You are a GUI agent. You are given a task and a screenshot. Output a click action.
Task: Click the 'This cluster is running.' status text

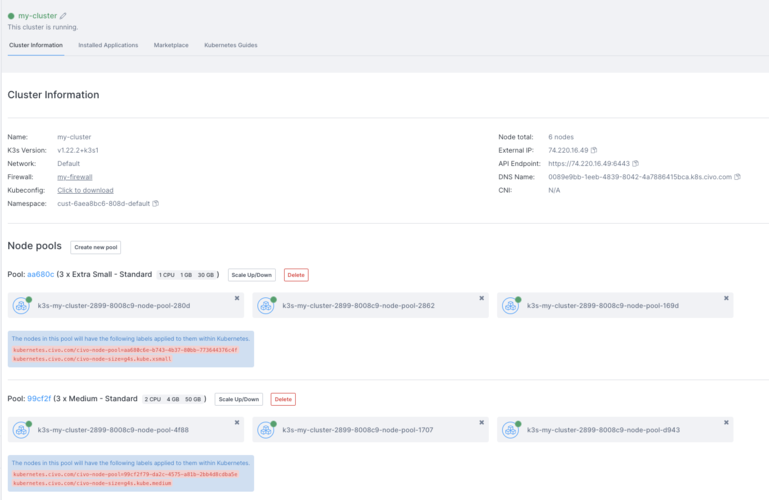pos(43,27)
